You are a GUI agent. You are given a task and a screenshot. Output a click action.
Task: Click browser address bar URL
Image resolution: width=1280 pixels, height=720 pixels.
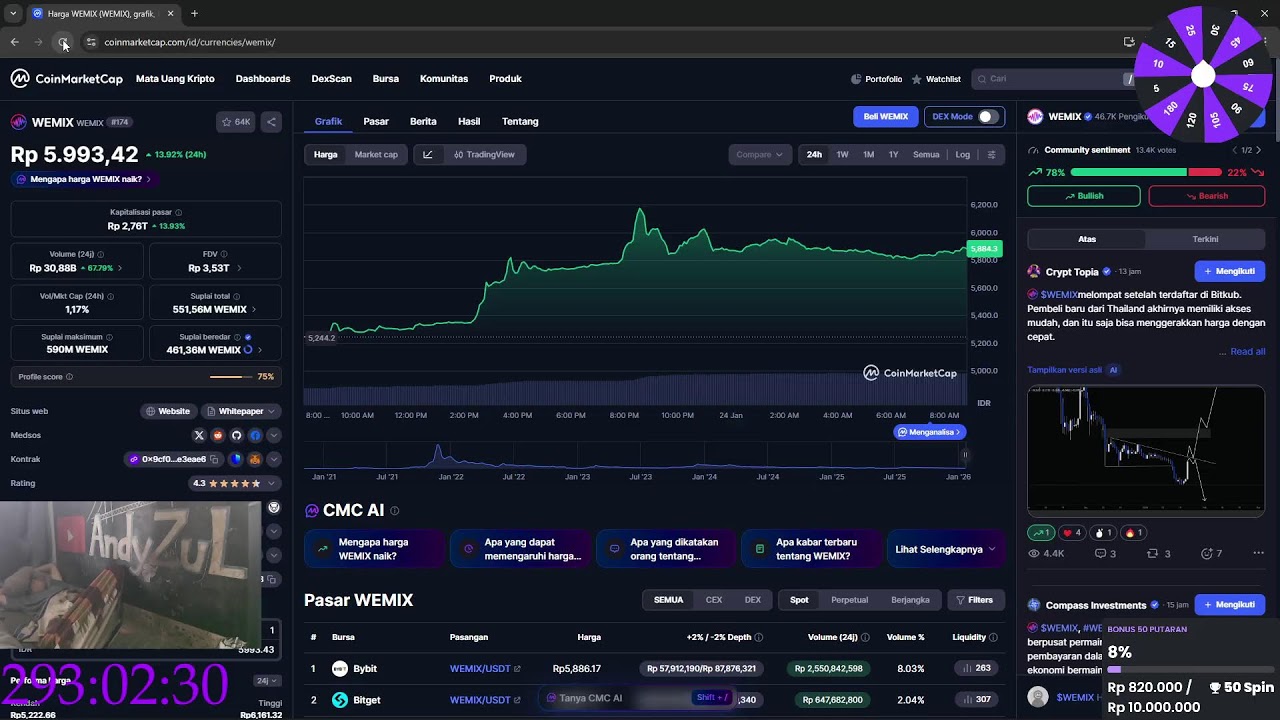click(190, 42)
